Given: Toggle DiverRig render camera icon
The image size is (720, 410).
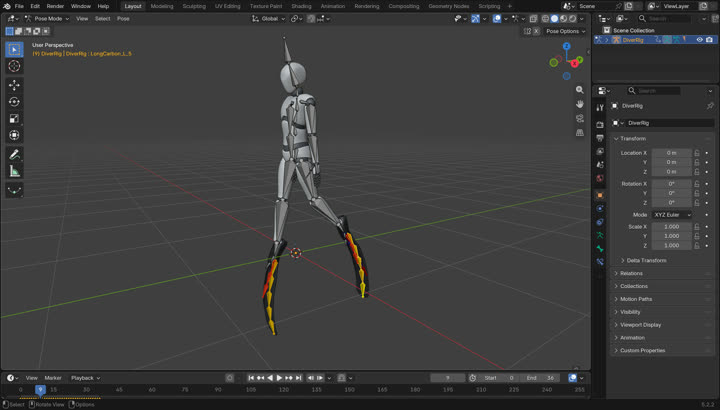Looking at the screenshot, I should coord(709,40).
